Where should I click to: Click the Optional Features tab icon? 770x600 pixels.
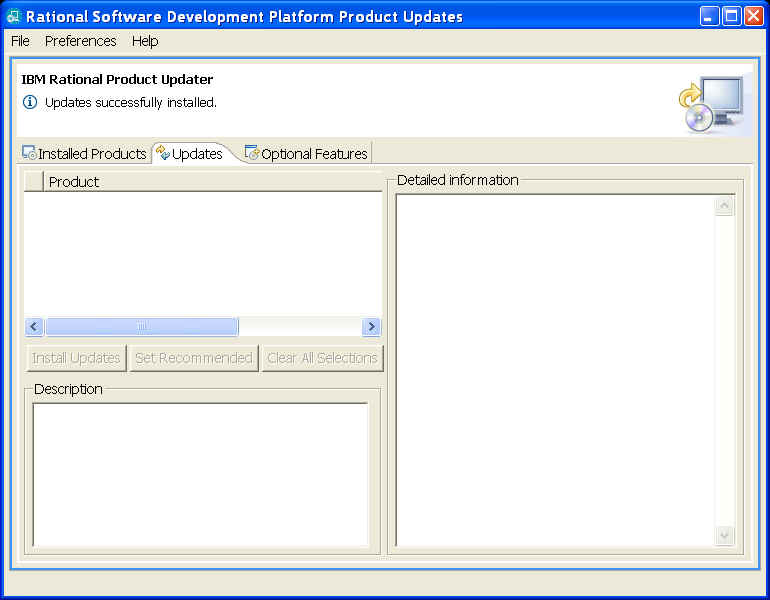pyautogui.click(x=251, y=153)
